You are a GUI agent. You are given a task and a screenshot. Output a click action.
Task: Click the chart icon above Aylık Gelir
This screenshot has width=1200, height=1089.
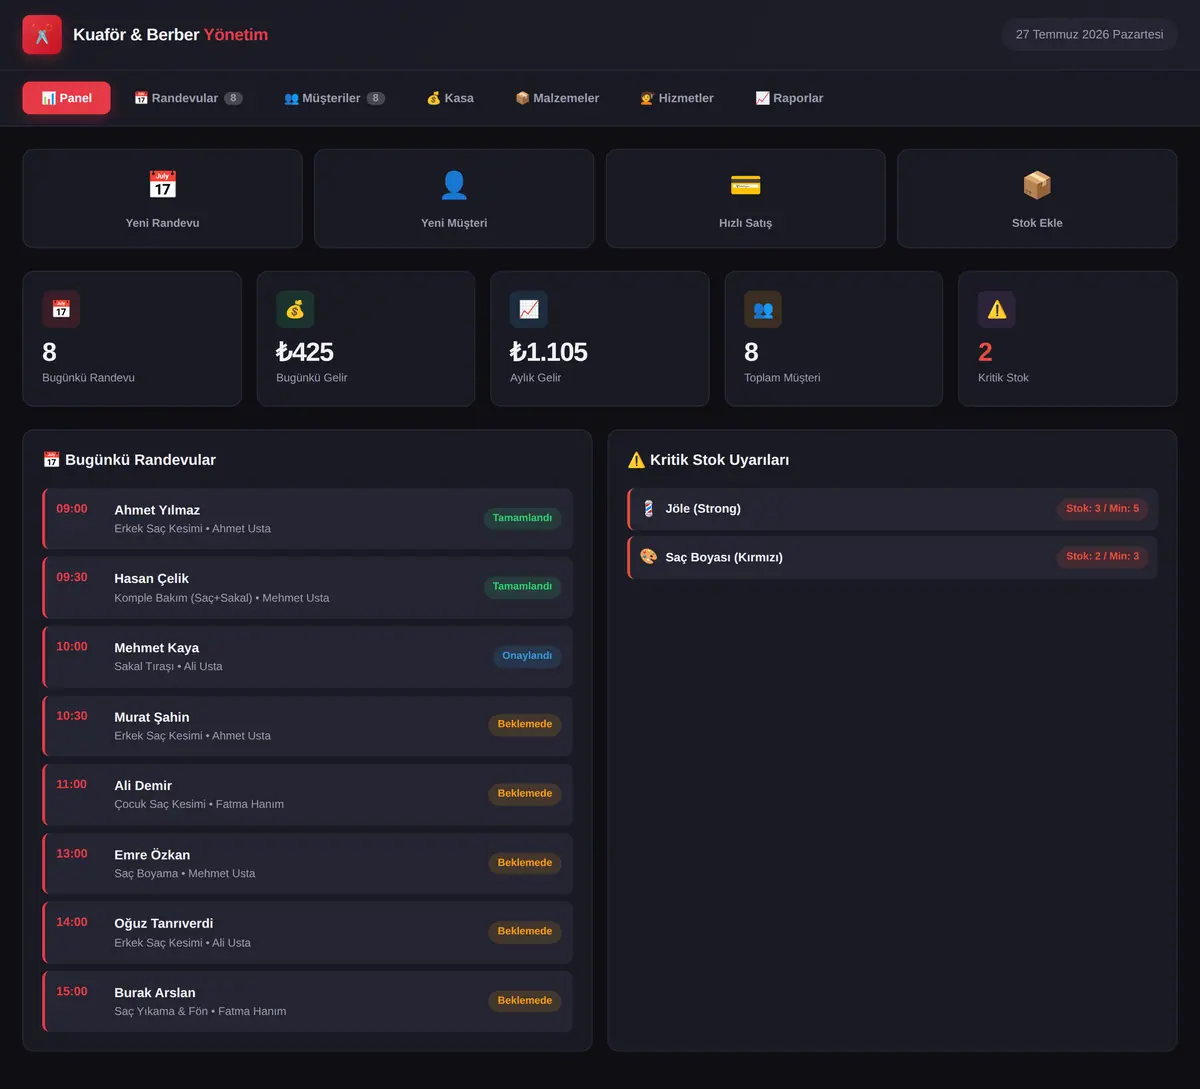pos(529,309)
